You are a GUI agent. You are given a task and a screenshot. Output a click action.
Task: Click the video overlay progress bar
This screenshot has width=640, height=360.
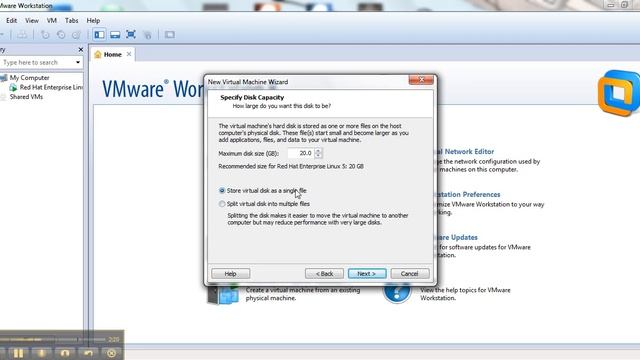[53, 339]
